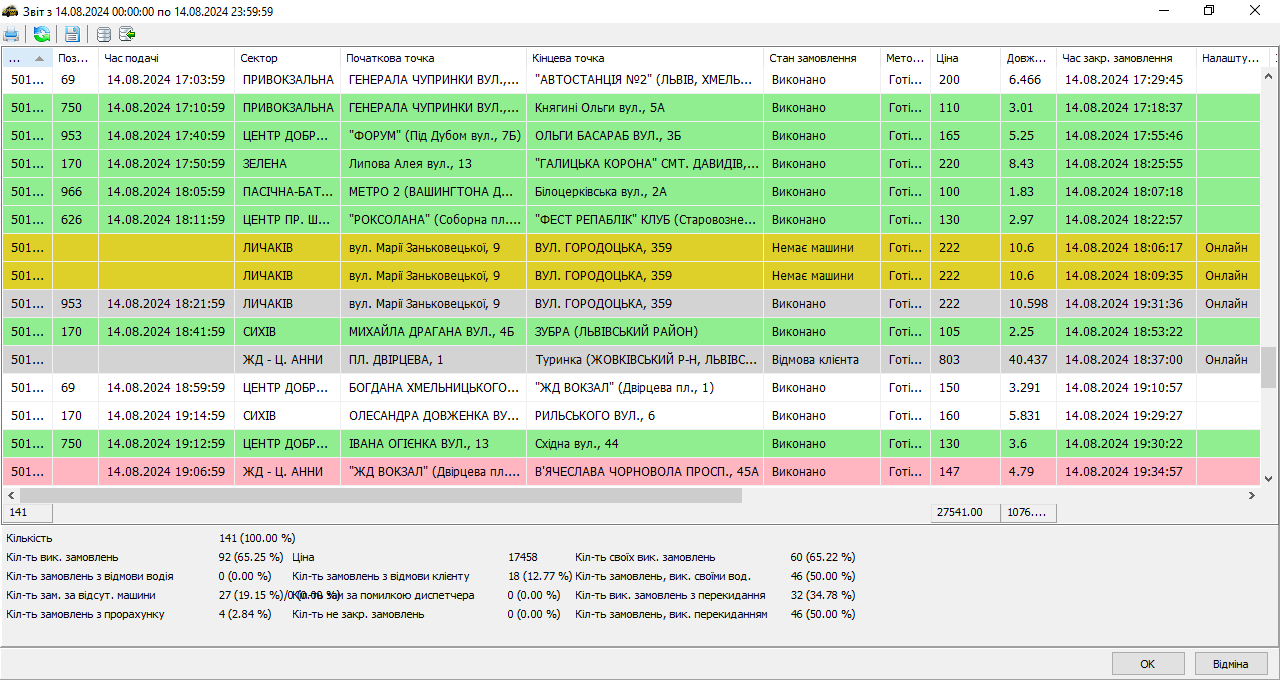Click the database icon with green arrow
Screen dimensions: 1280x680
127,35
